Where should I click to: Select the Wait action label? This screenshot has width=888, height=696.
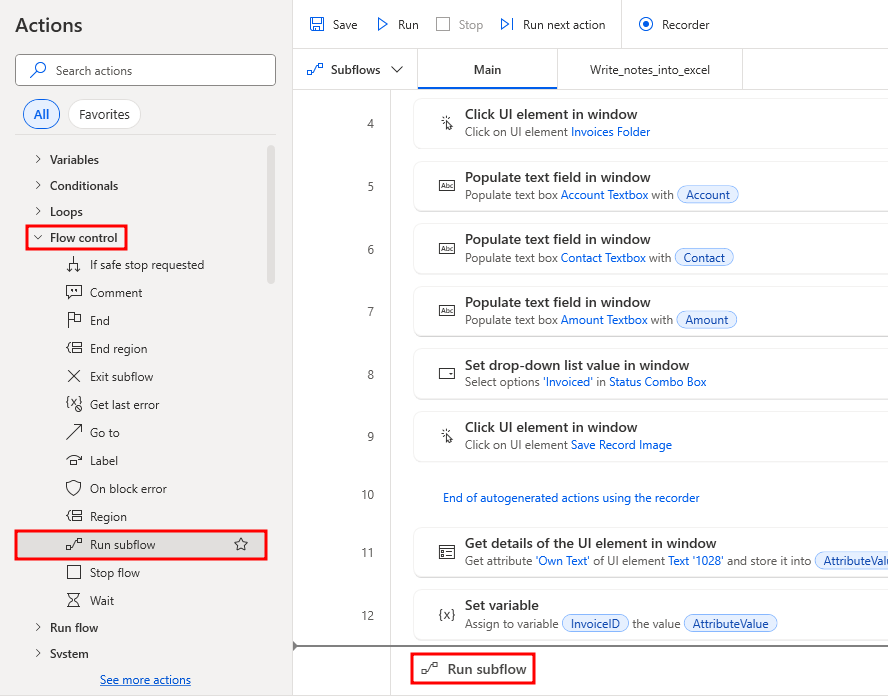(x=102, y=600)
